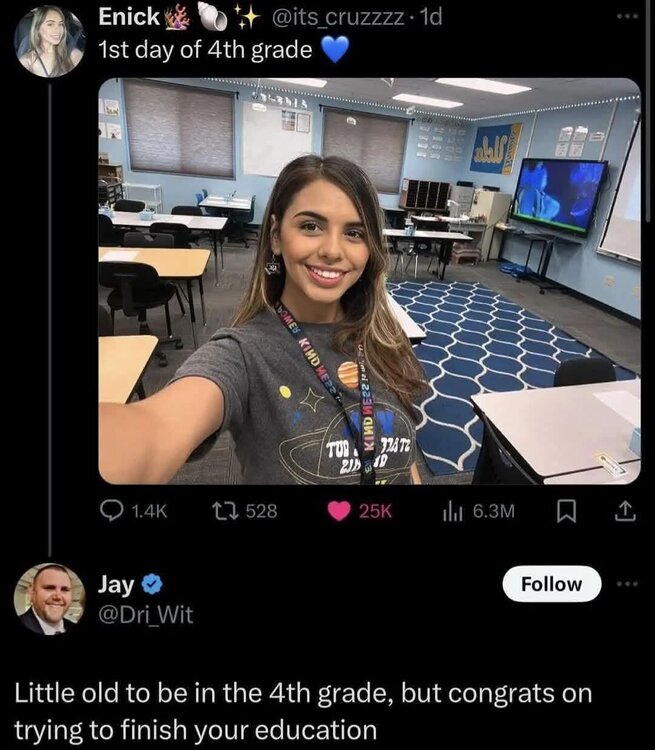Click the 1d timestamp on the tweet
The height and width of the screenshot is (750, 655).
430,17
